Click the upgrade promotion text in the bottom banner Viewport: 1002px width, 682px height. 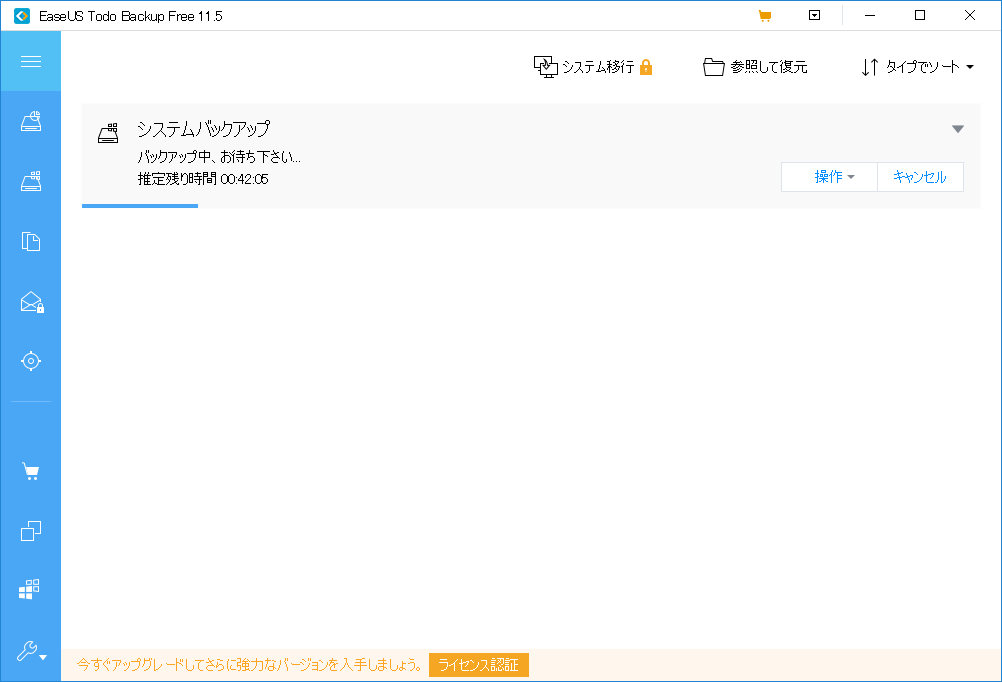tap(249, 665)
